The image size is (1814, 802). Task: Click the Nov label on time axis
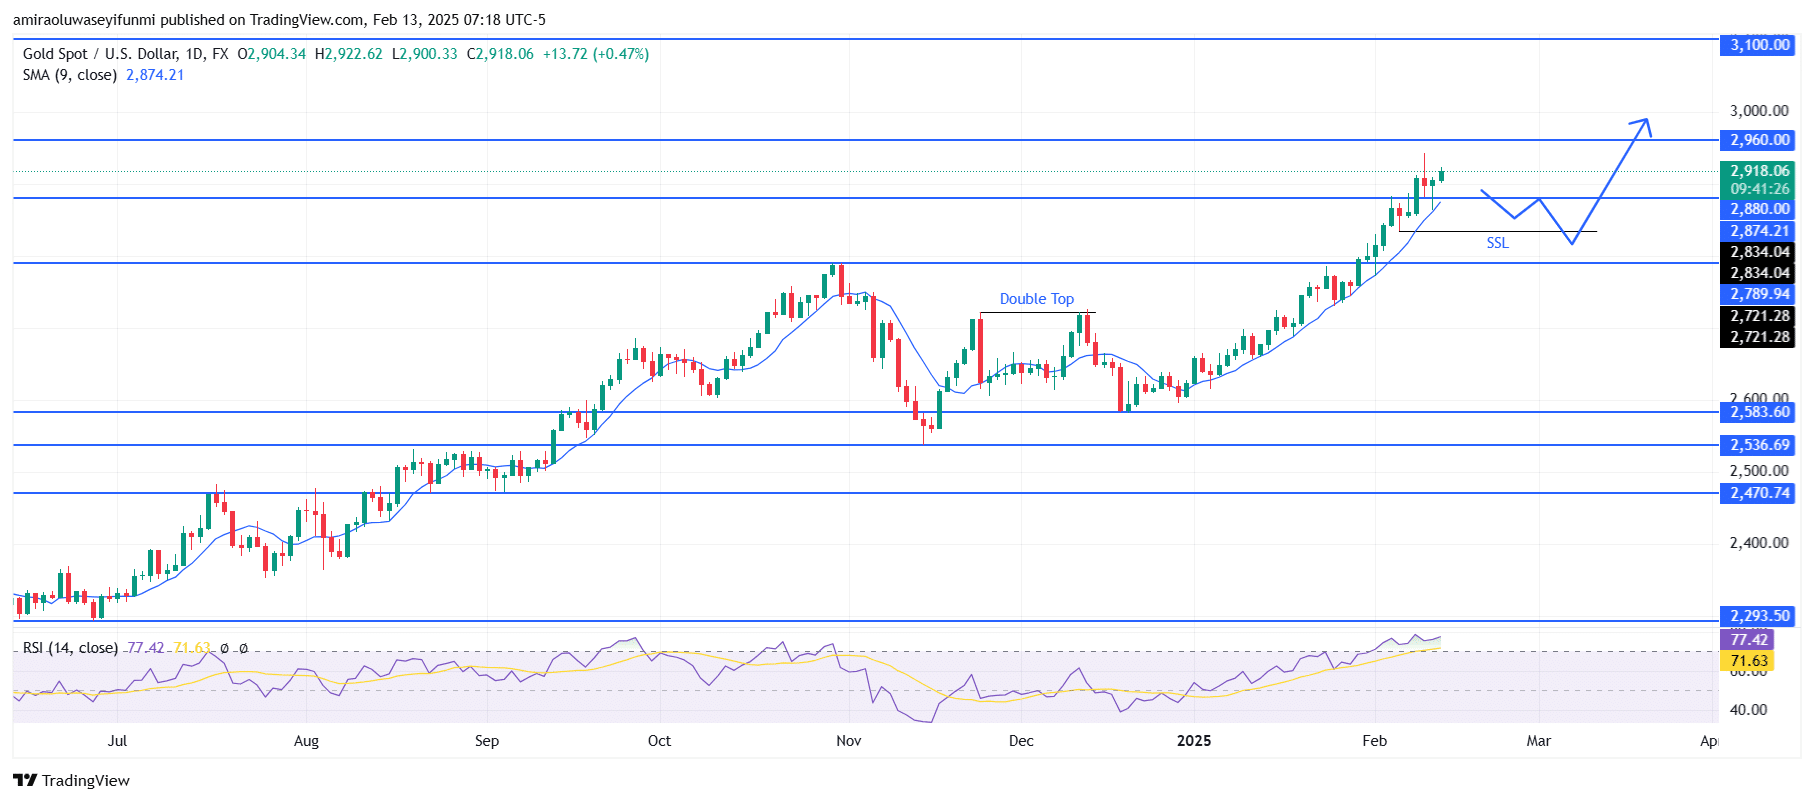point(849,741)
